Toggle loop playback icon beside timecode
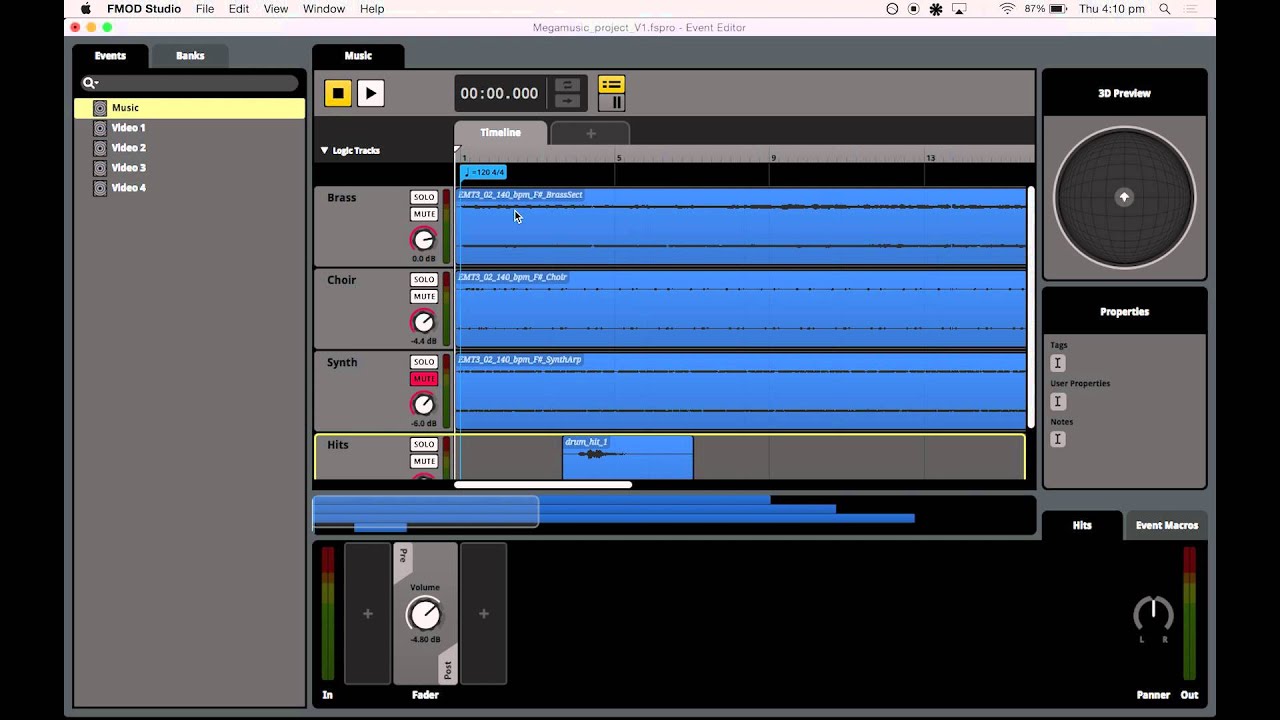The height and width of the screenshot is (720, 1280). pyautogui.click(x=567, y=85)
